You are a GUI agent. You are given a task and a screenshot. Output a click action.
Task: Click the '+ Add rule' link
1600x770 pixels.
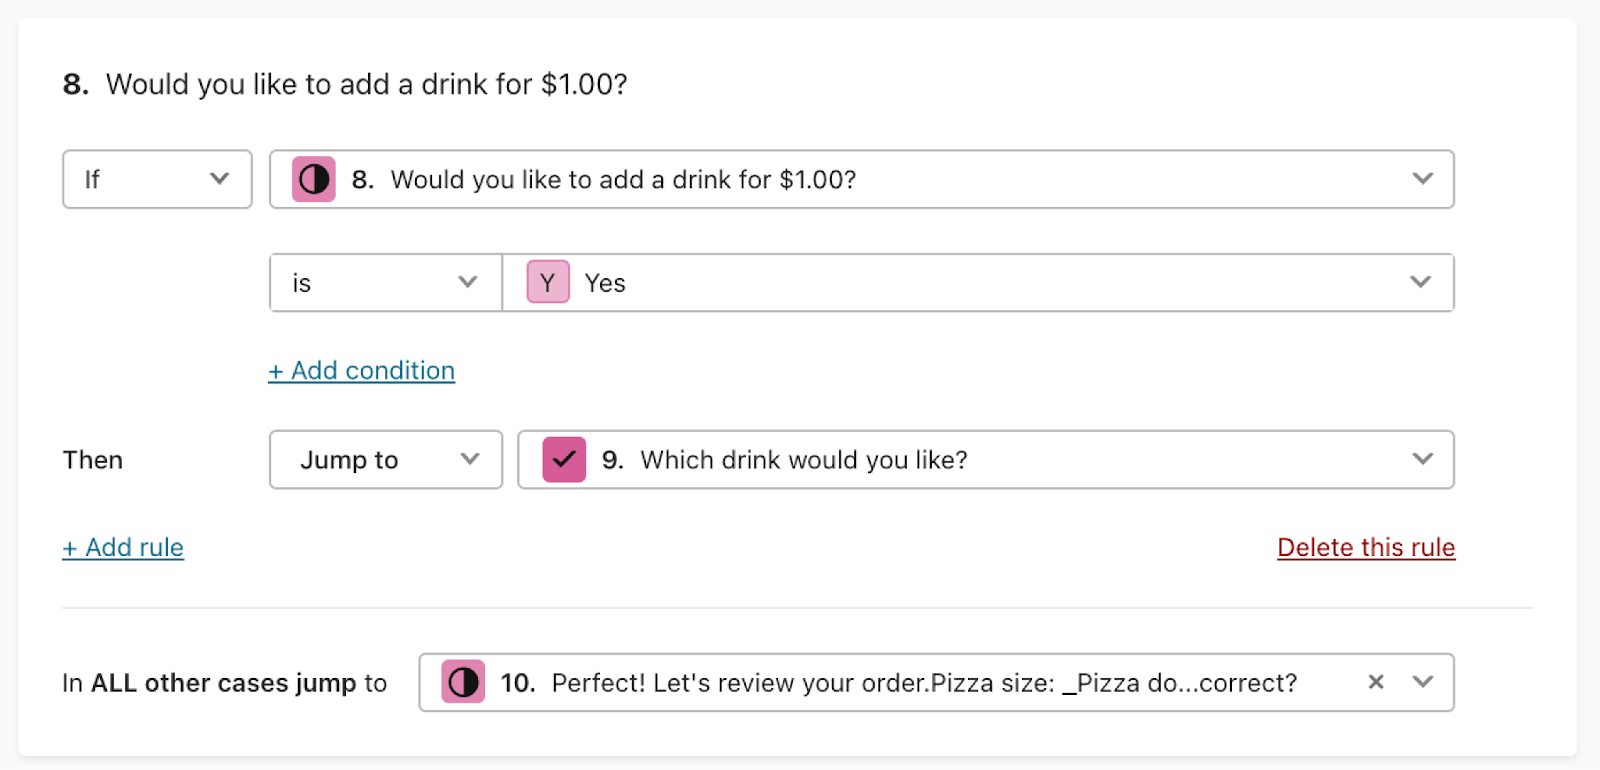coord(123,548)
